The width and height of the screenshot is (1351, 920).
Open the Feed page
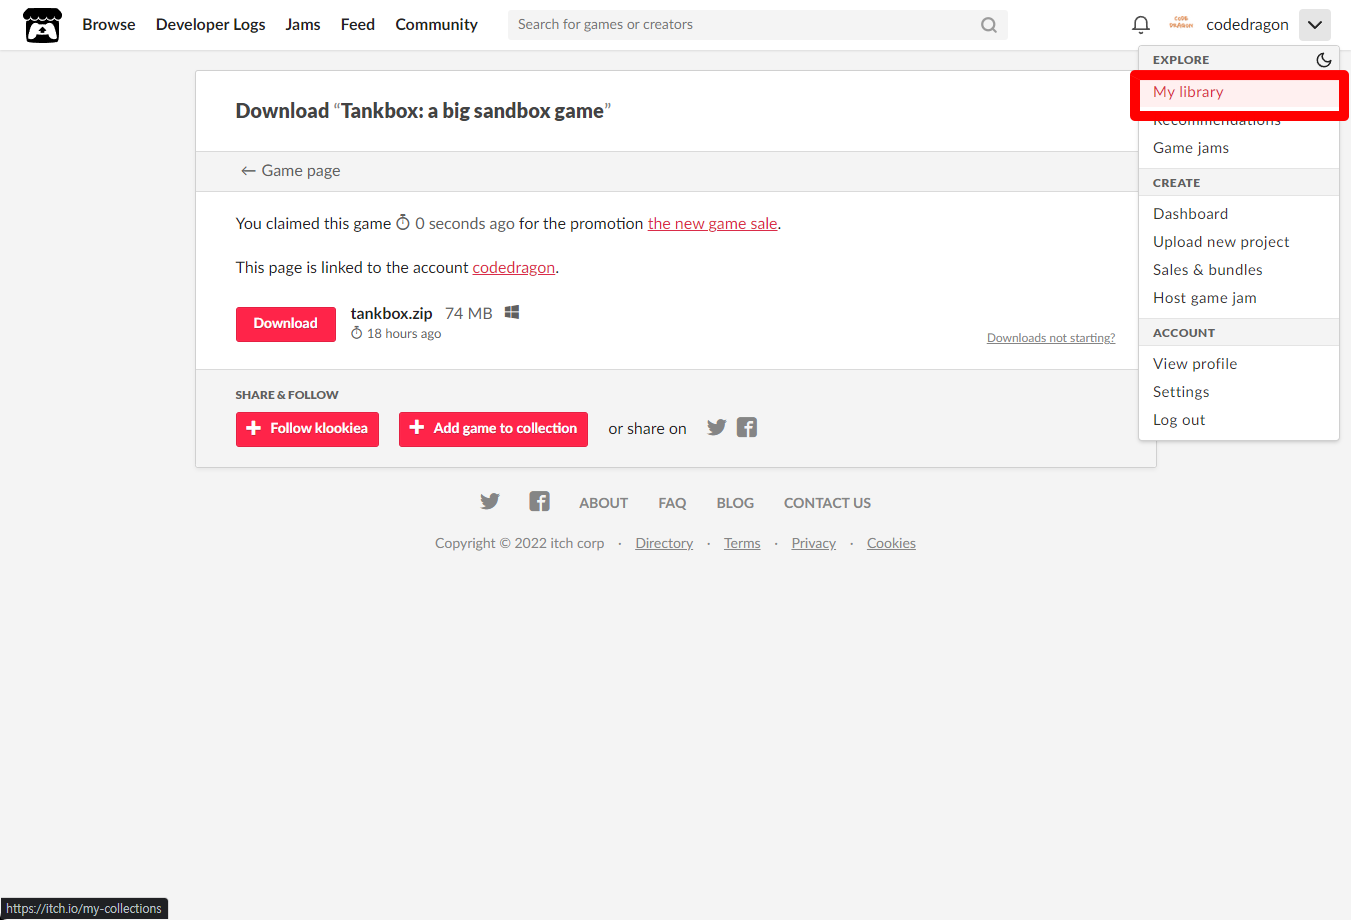point(358,25)
